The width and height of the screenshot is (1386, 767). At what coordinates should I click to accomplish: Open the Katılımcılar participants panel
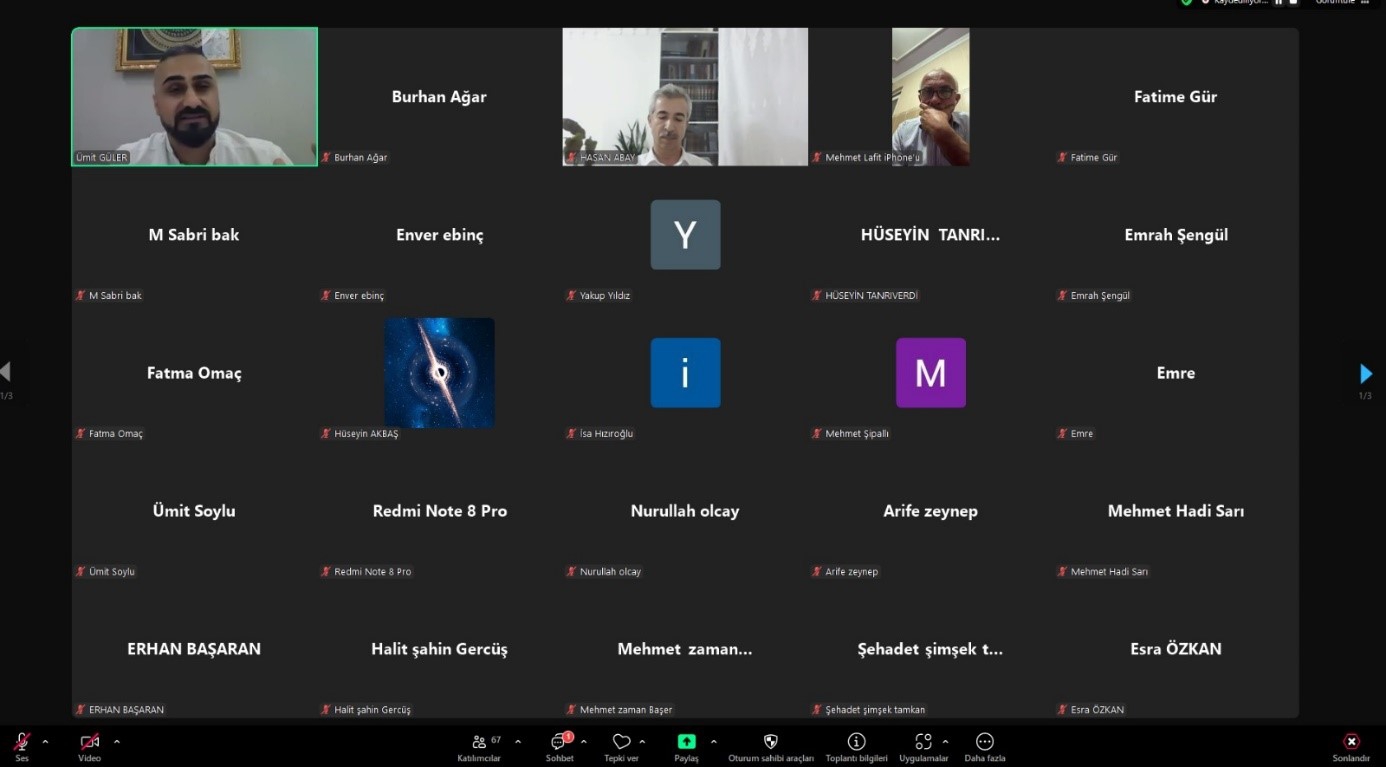(x=479, y=746)
